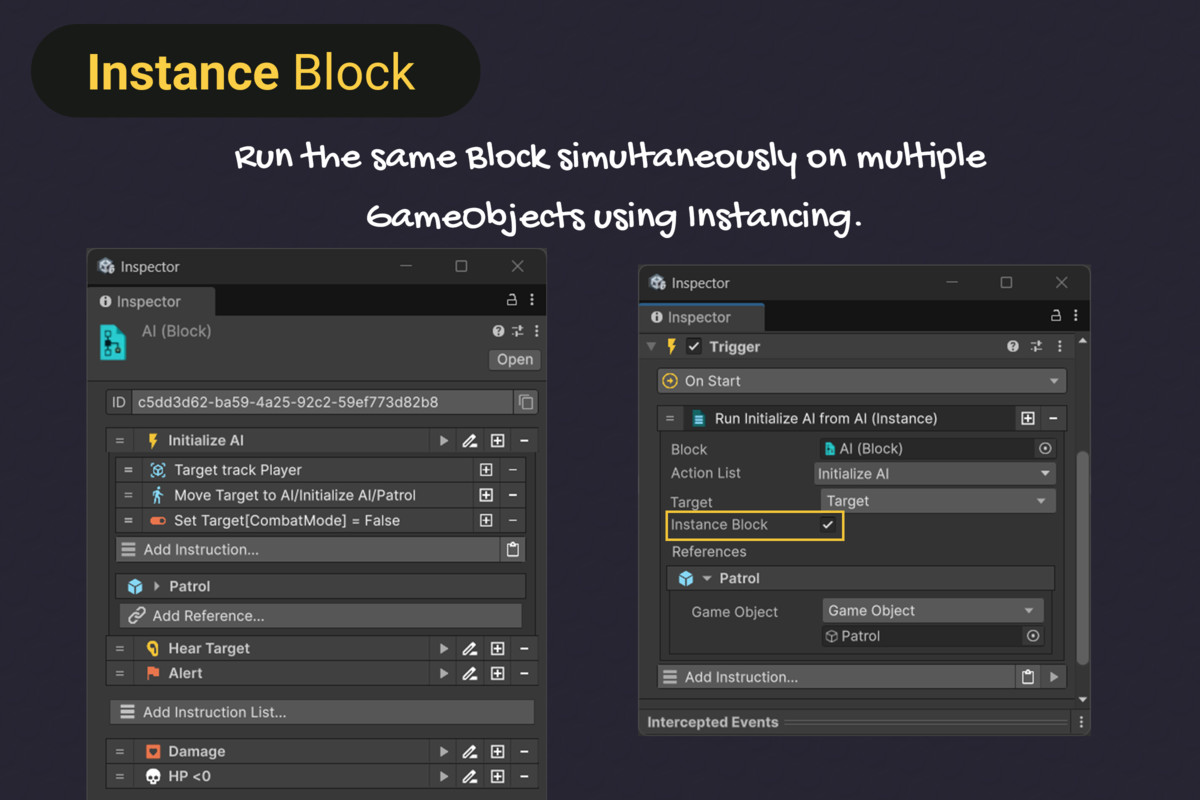Toggle the Instance Block checkbox

click(827, 524)
